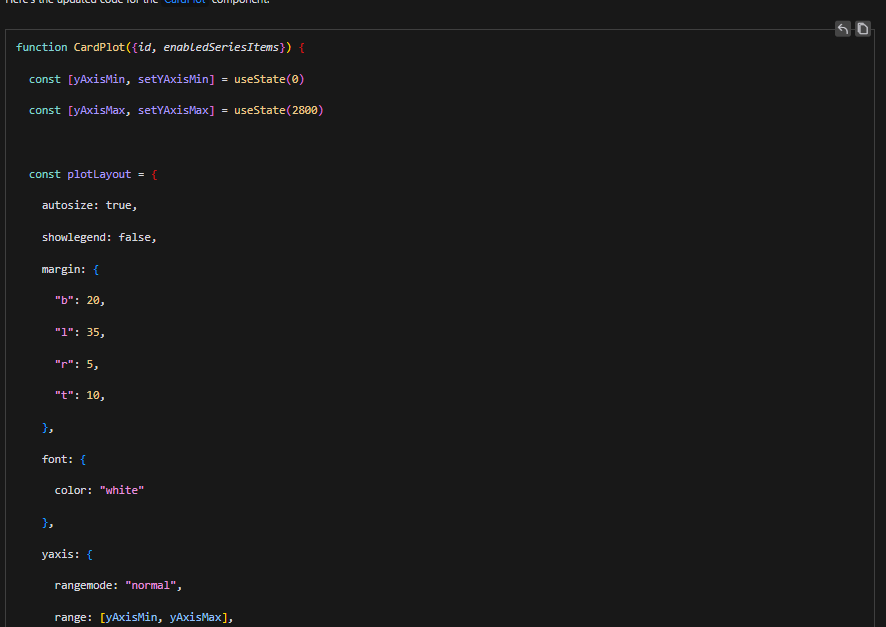Click the 'rangemode: "normal",' line
This screenshot has width=886, height=627.
pos(118,585)
